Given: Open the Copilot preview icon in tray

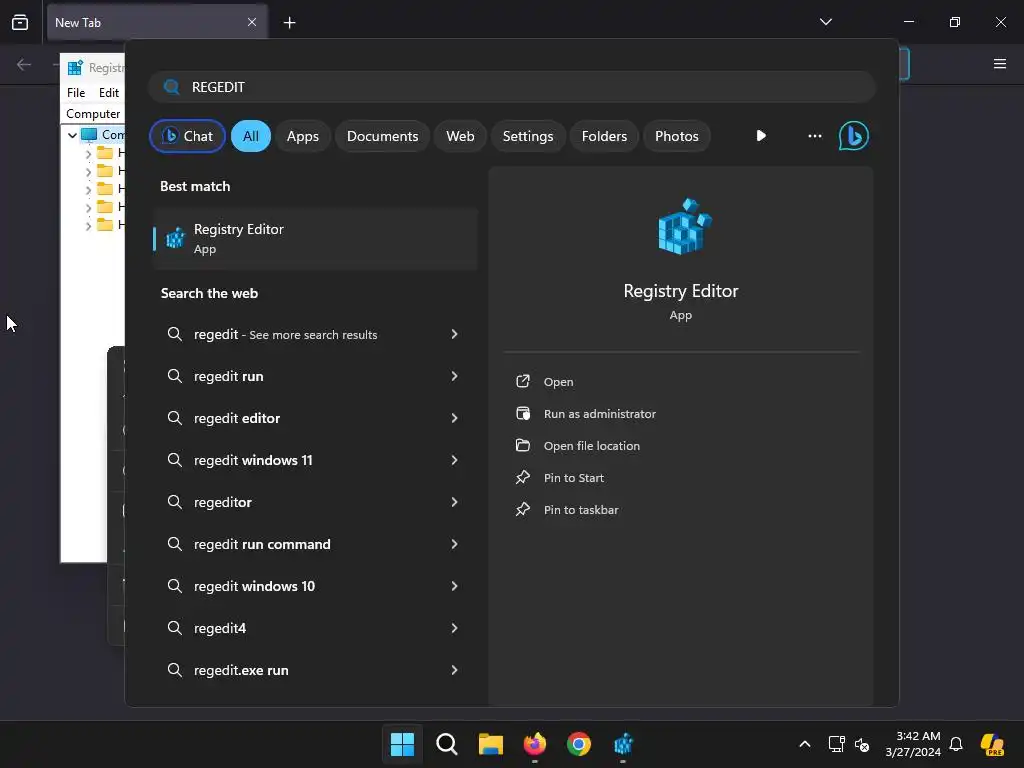Looking at the screenshot, I should [x=992, y=744].
